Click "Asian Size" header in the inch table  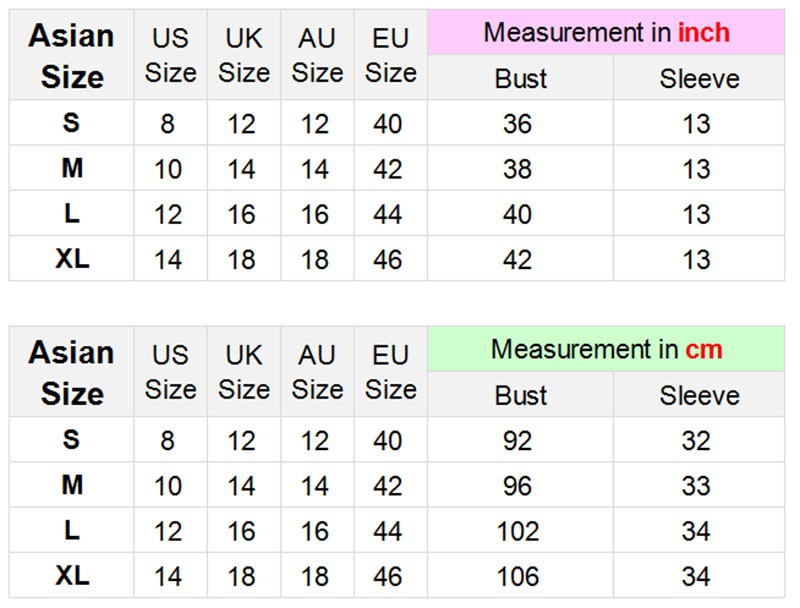[72, 56]
